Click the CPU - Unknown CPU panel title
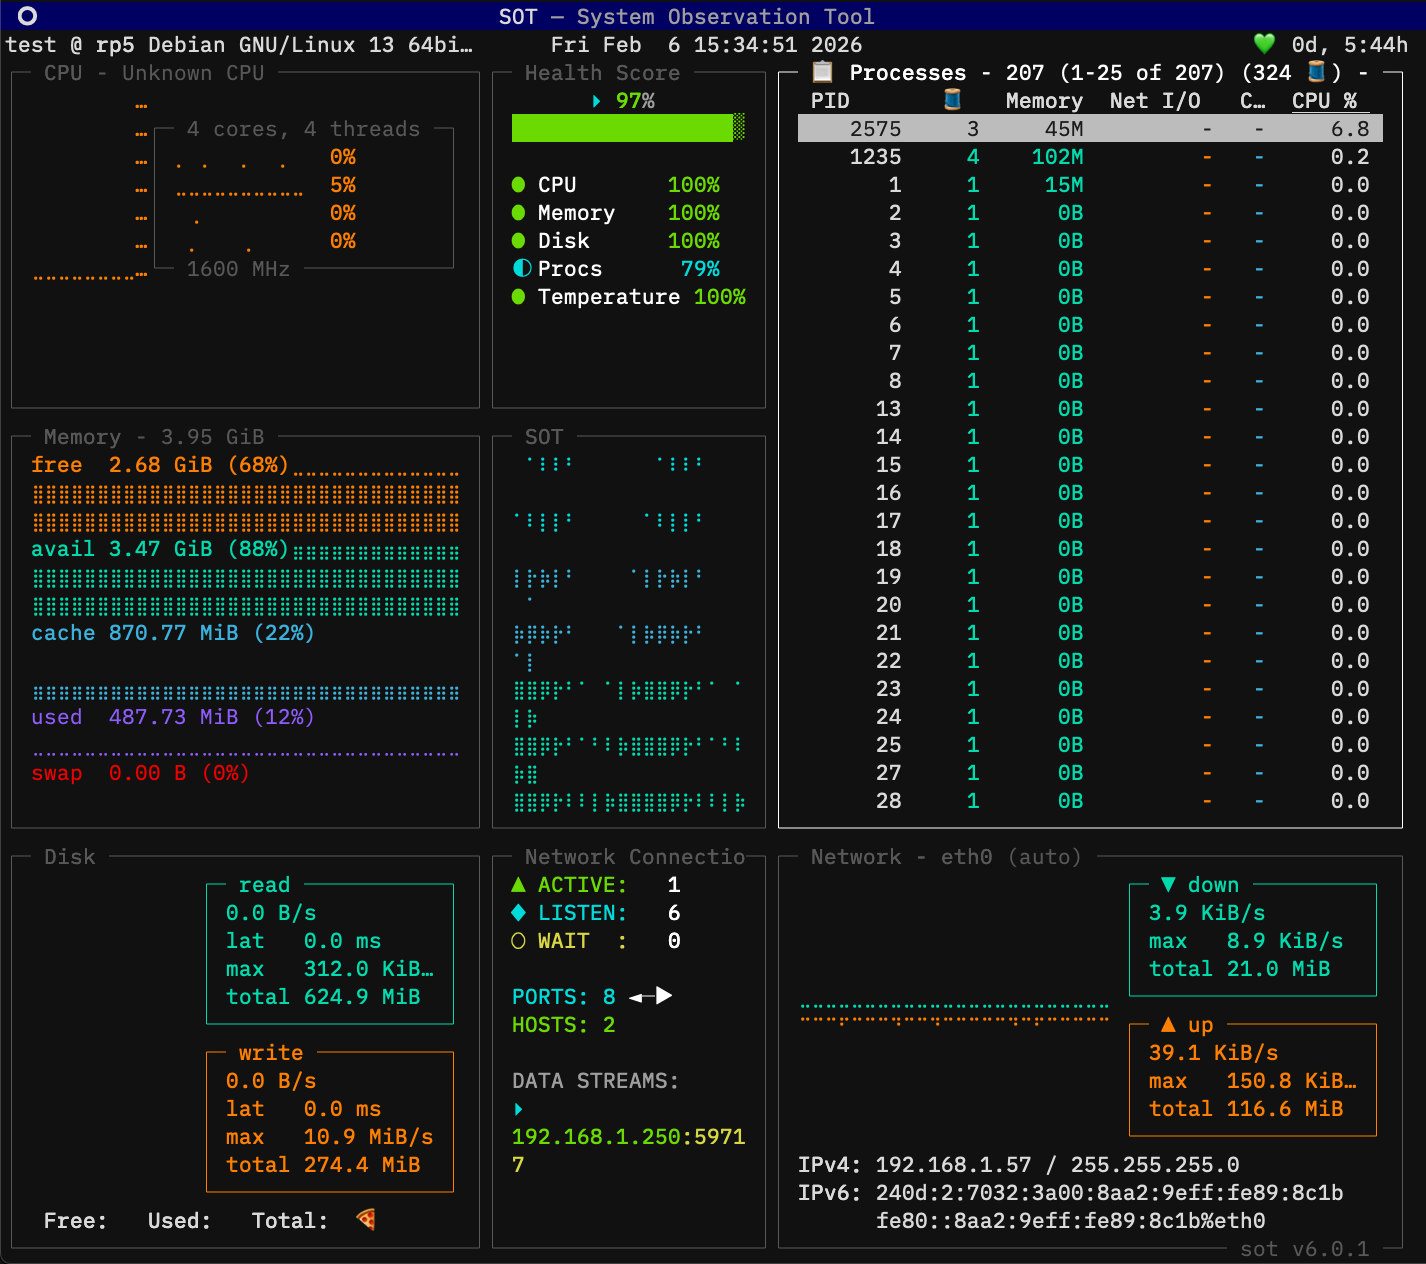This screenshot has height=1264, width=1426. click(154, 72)
